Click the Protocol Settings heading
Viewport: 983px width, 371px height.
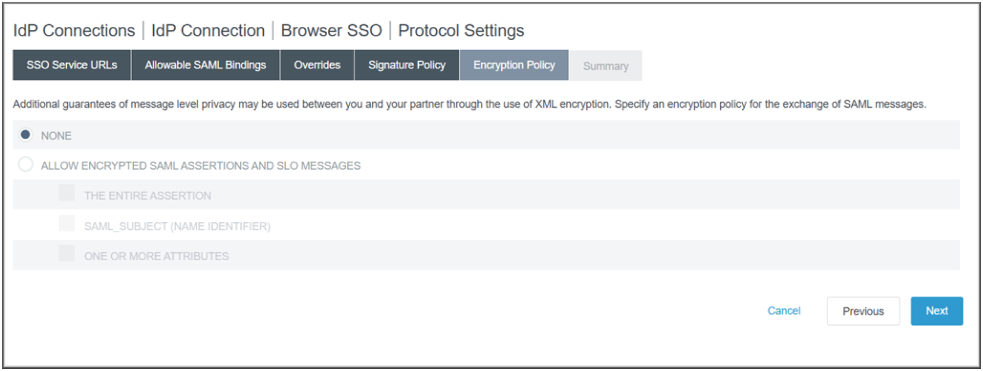click(461, 31)
